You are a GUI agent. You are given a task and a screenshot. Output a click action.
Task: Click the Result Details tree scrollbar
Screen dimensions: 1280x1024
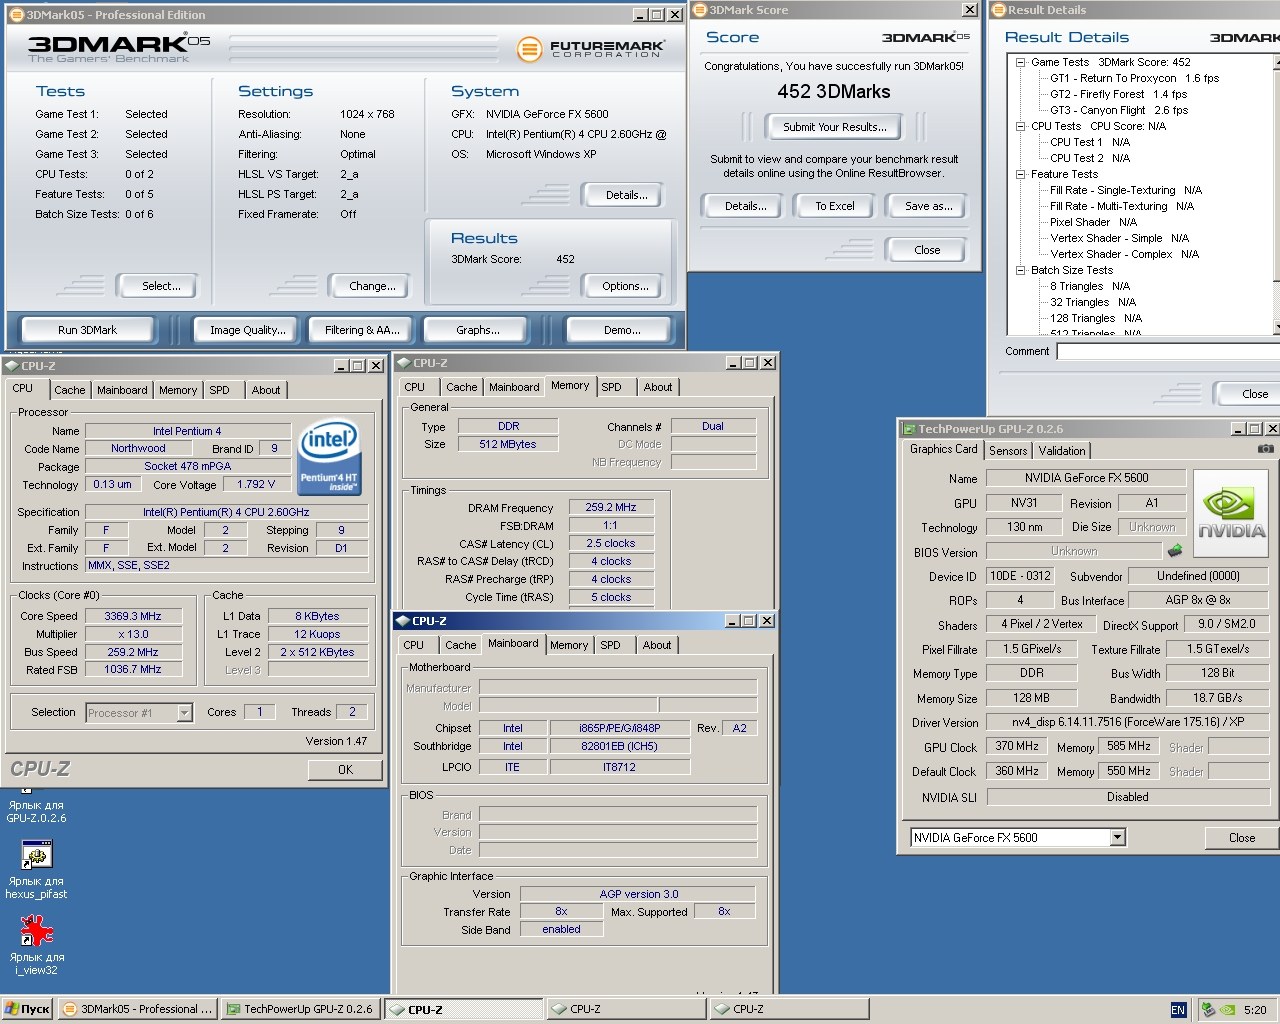click(1276, 195)
